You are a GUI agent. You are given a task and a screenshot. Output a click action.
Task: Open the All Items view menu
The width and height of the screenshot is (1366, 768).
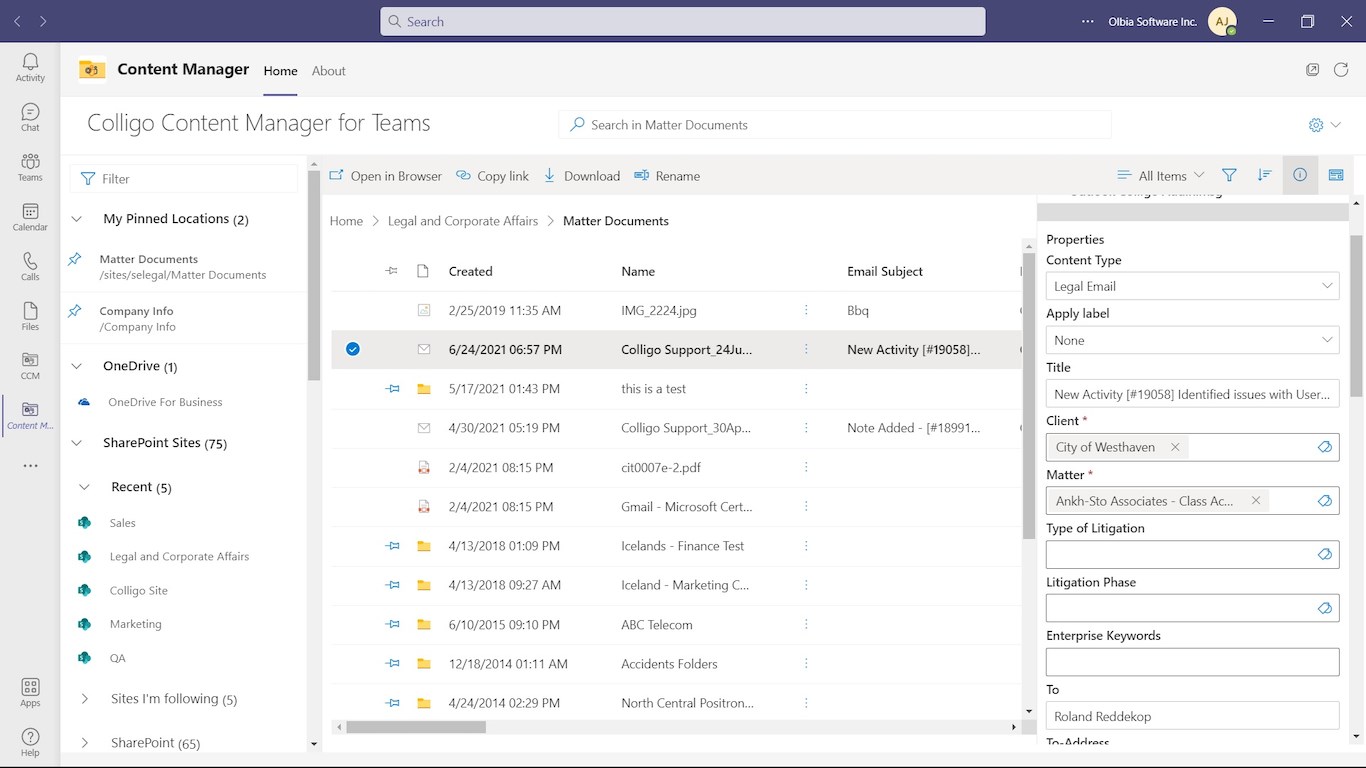(x=1160, y=176)
